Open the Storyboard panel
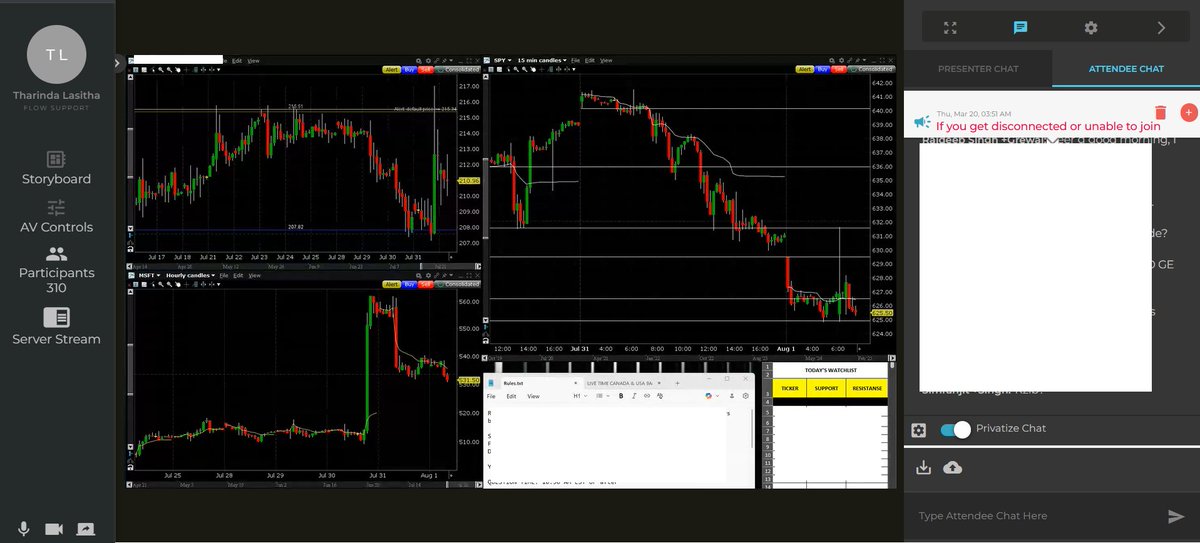1200x543 pixels. pos(56,169)
